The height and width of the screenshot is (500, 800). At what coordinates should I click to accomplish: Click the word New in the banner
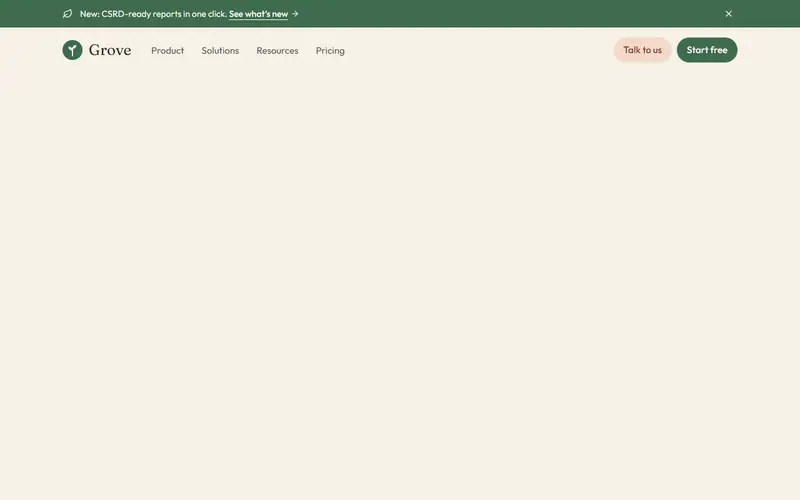89,14
